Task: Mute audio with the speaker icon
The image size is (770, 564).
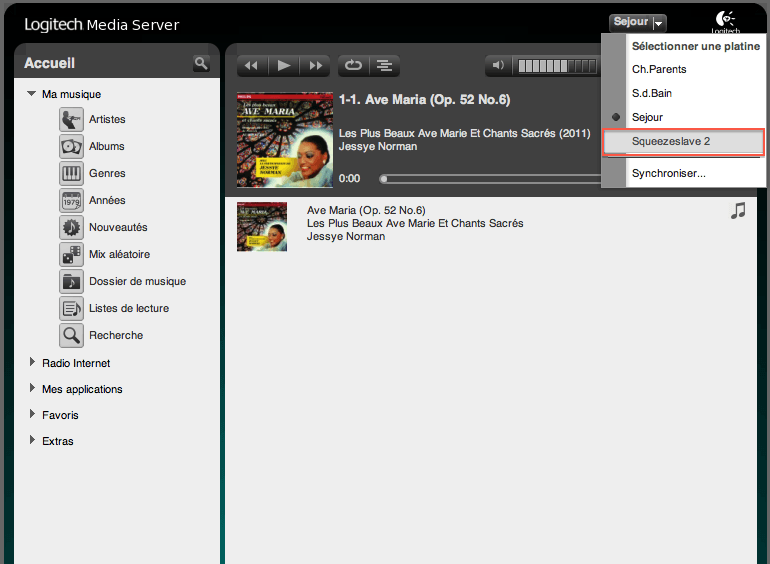Action: (498, 66)
